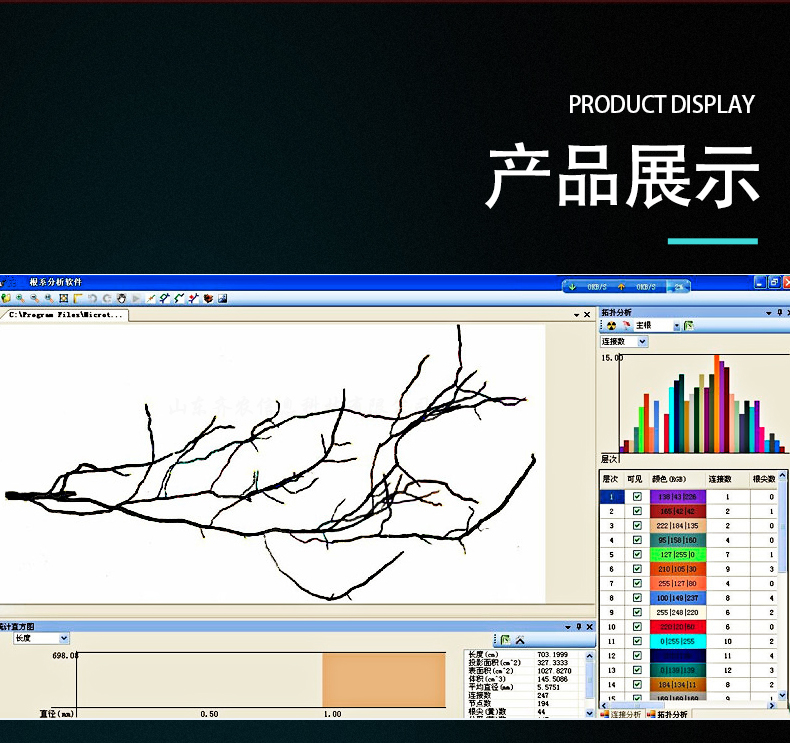Click the fit-to-window icon in toolbar
The height and width of the screenshot is (743, 790).
point(63,298)
